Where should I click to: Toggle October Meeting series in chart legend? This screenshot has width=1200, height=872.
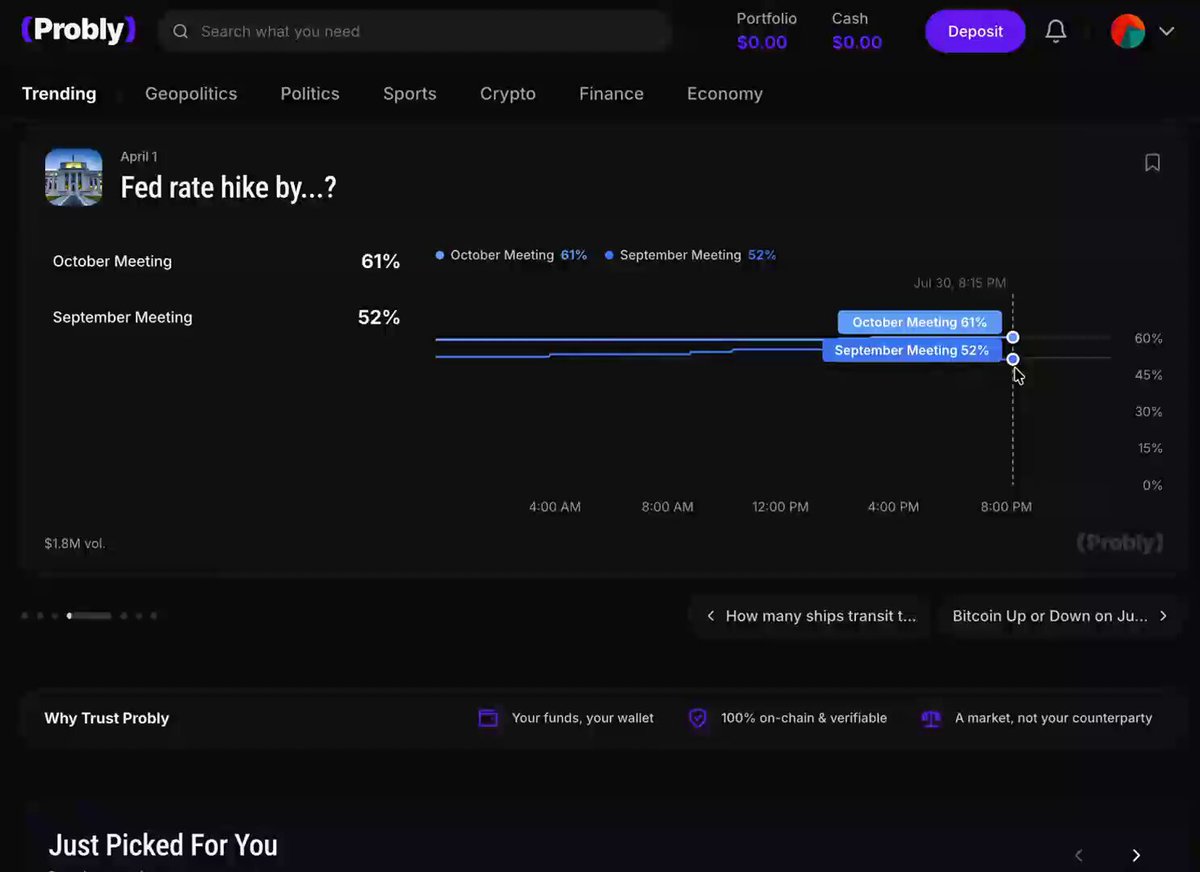(x=511, y=255)
